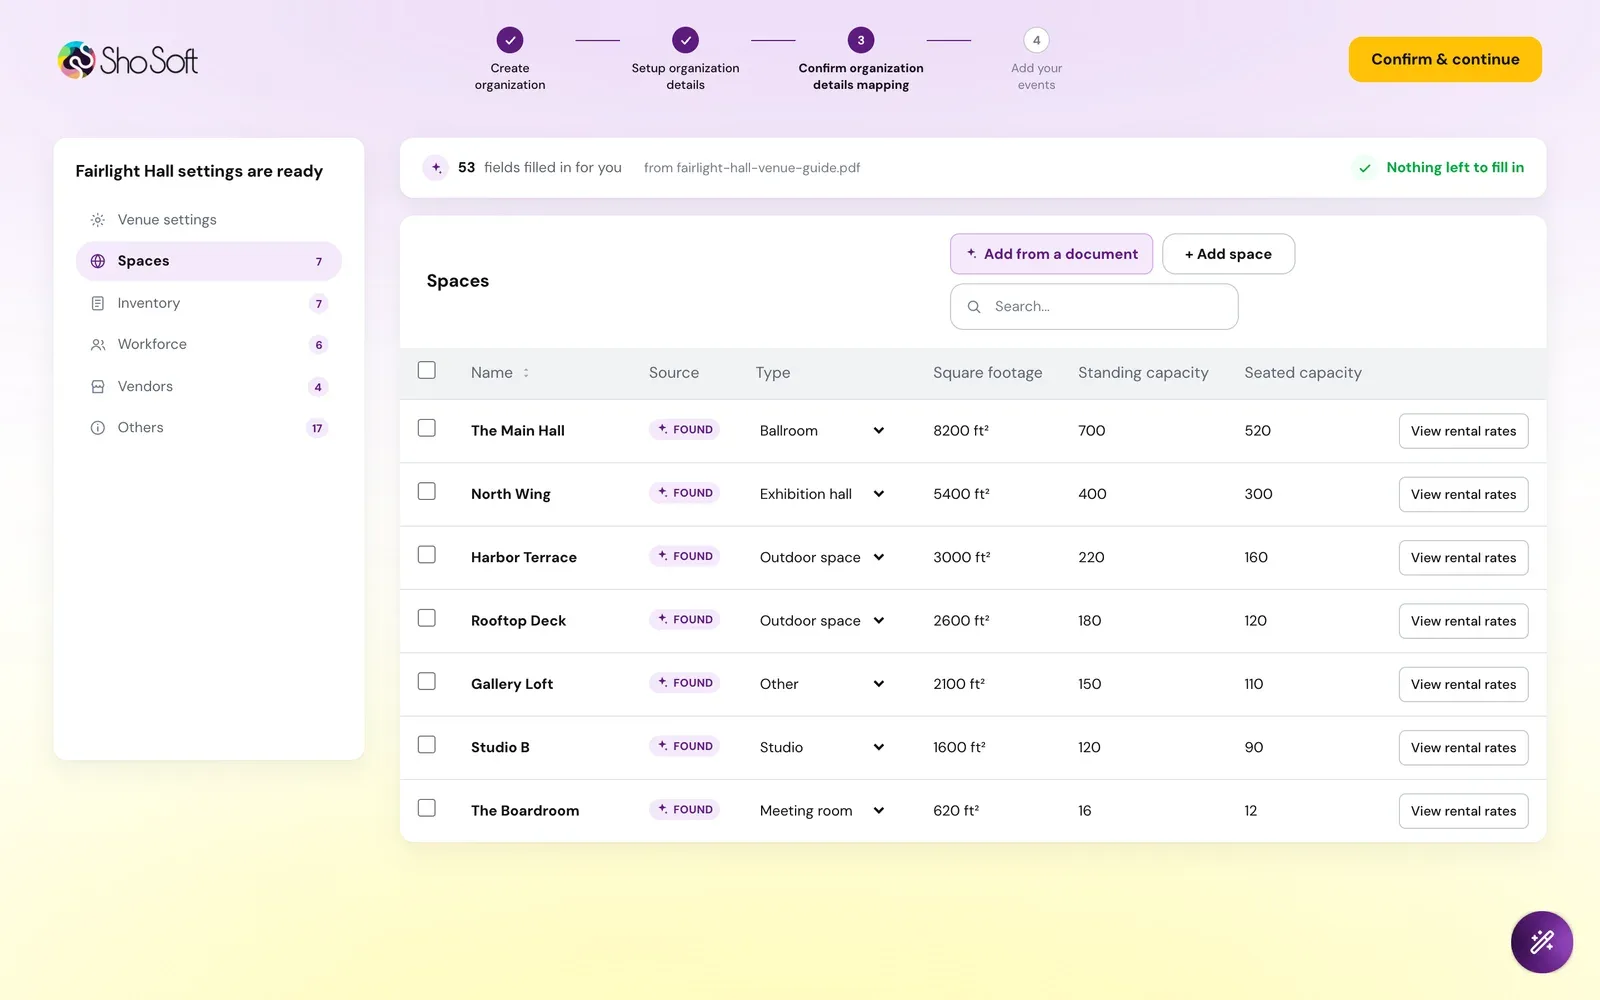Click Confirm & continue button
Image resolution: width=1600 pixels, height=1000 pixels.
[1445, 59]
